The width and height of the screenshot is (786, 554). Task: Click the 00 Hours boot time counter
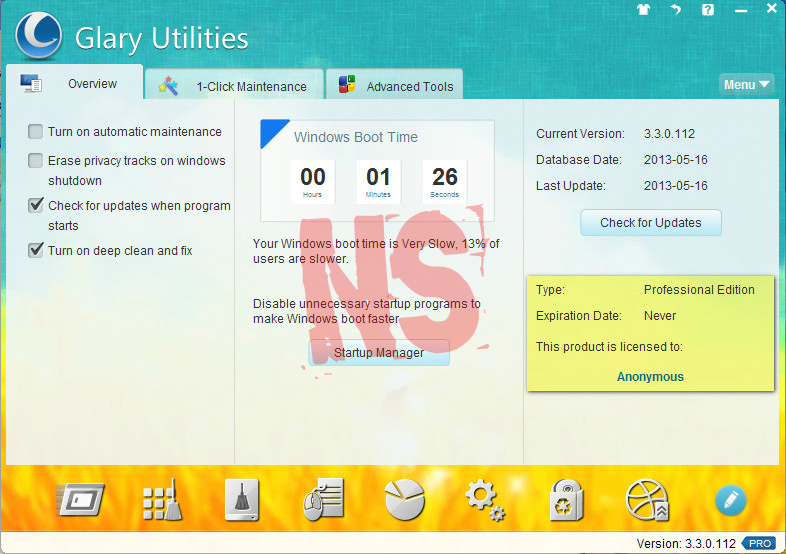click(x=313, y=181)
